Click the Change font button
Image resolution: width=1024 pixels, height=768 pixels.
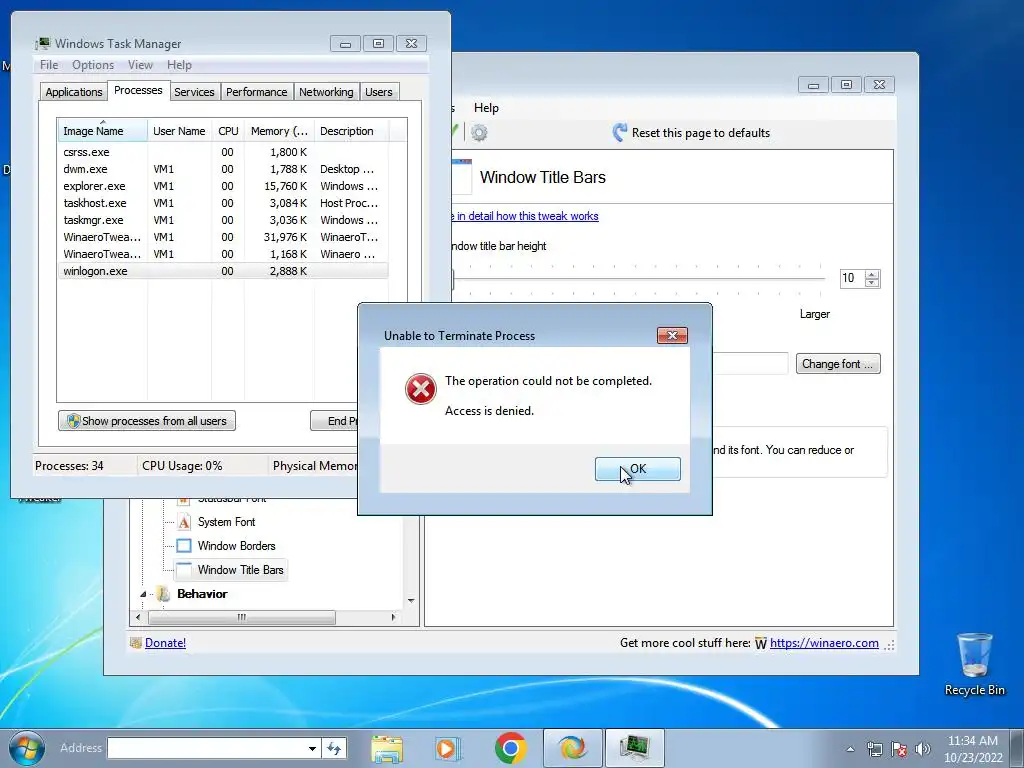pyautogui.click(x=838, y=364)
